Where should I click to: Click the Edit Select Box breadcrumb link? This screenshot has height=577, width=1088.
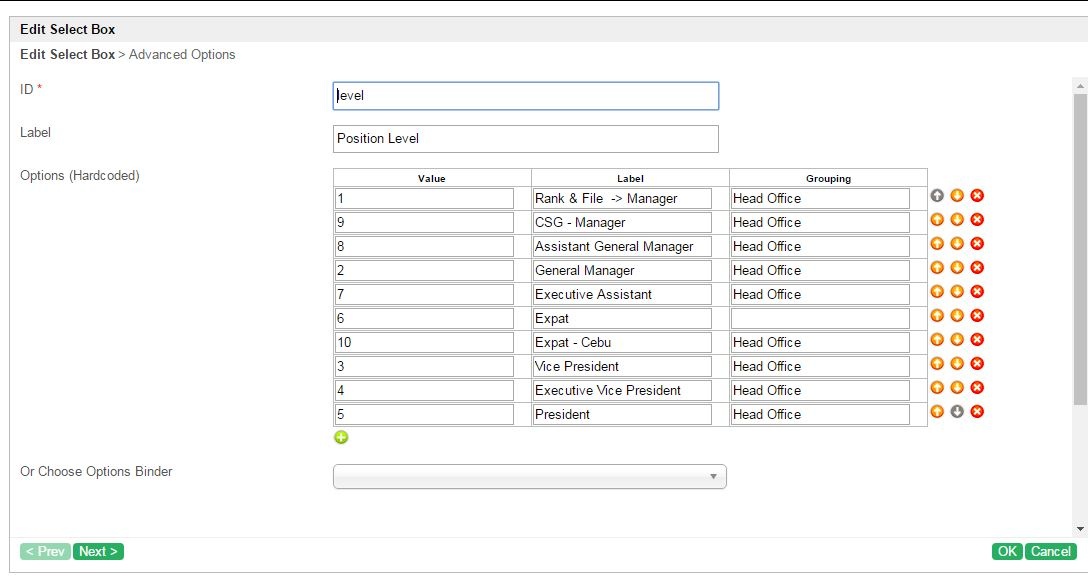tap(67, 54)
